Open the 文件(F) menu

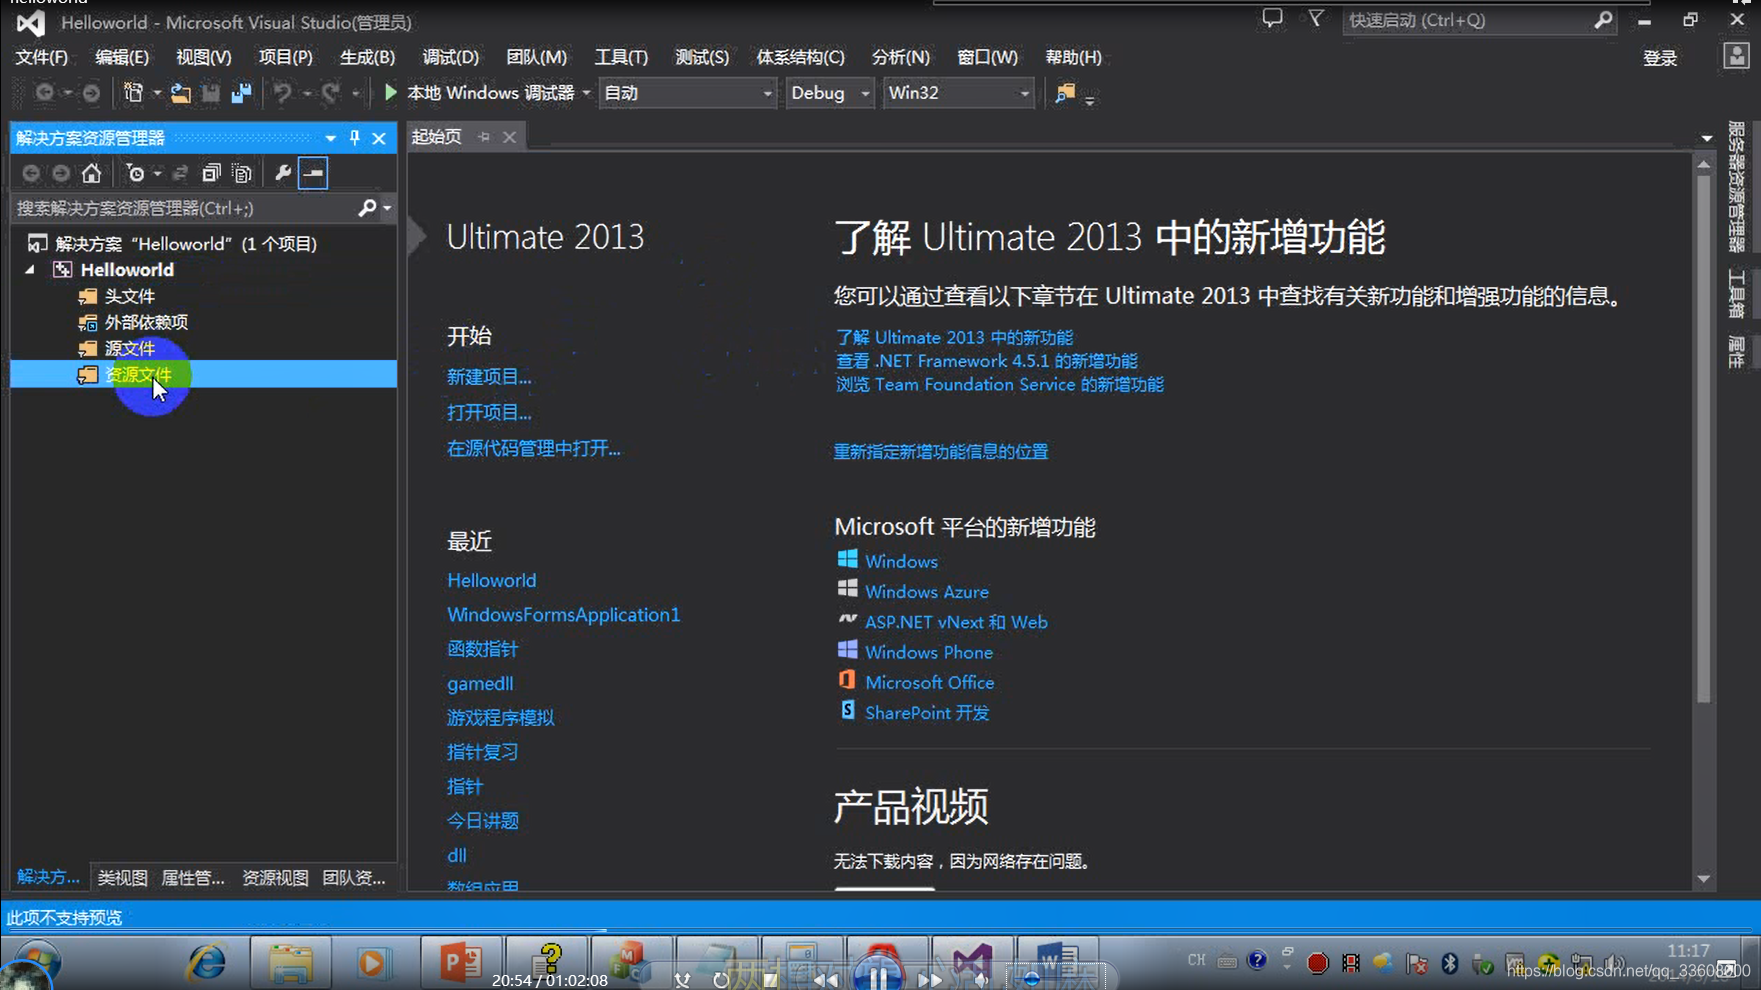point(41,57)
